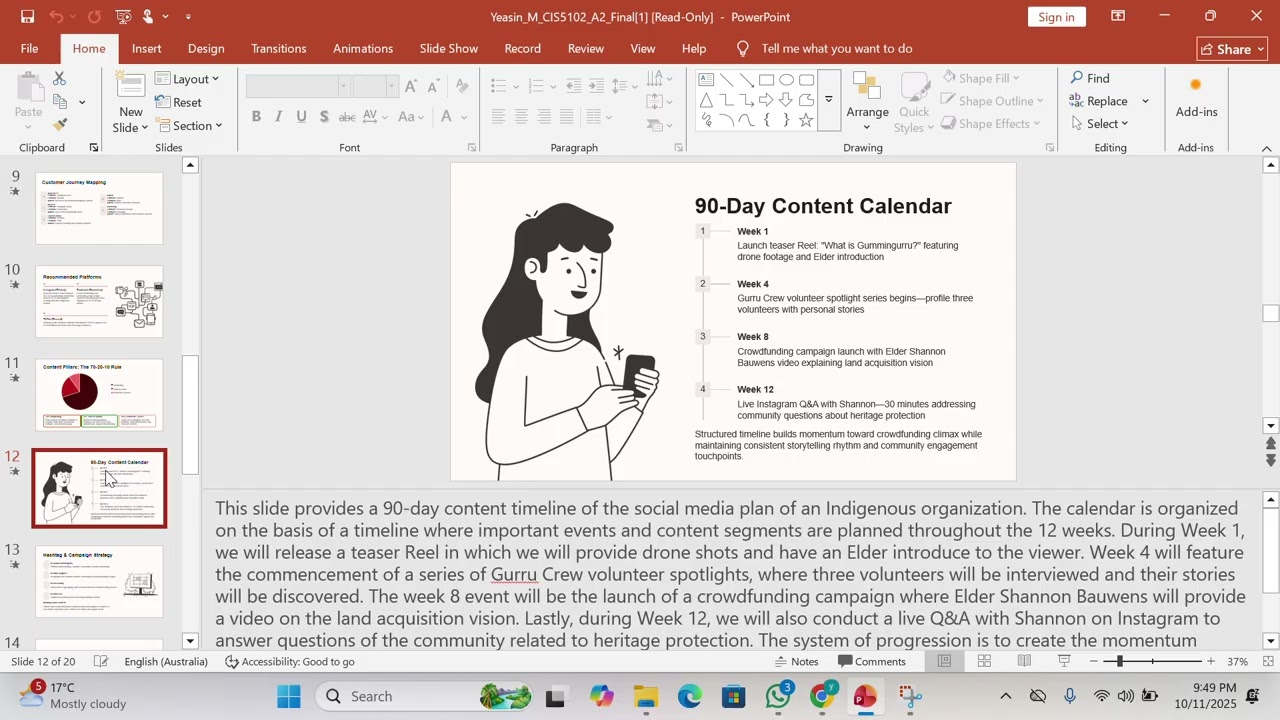Image resolution: width=1280 pixels, height=720 pixels.
Task: Start Slide Show from status bar icon
Action: coord(1064,661)
